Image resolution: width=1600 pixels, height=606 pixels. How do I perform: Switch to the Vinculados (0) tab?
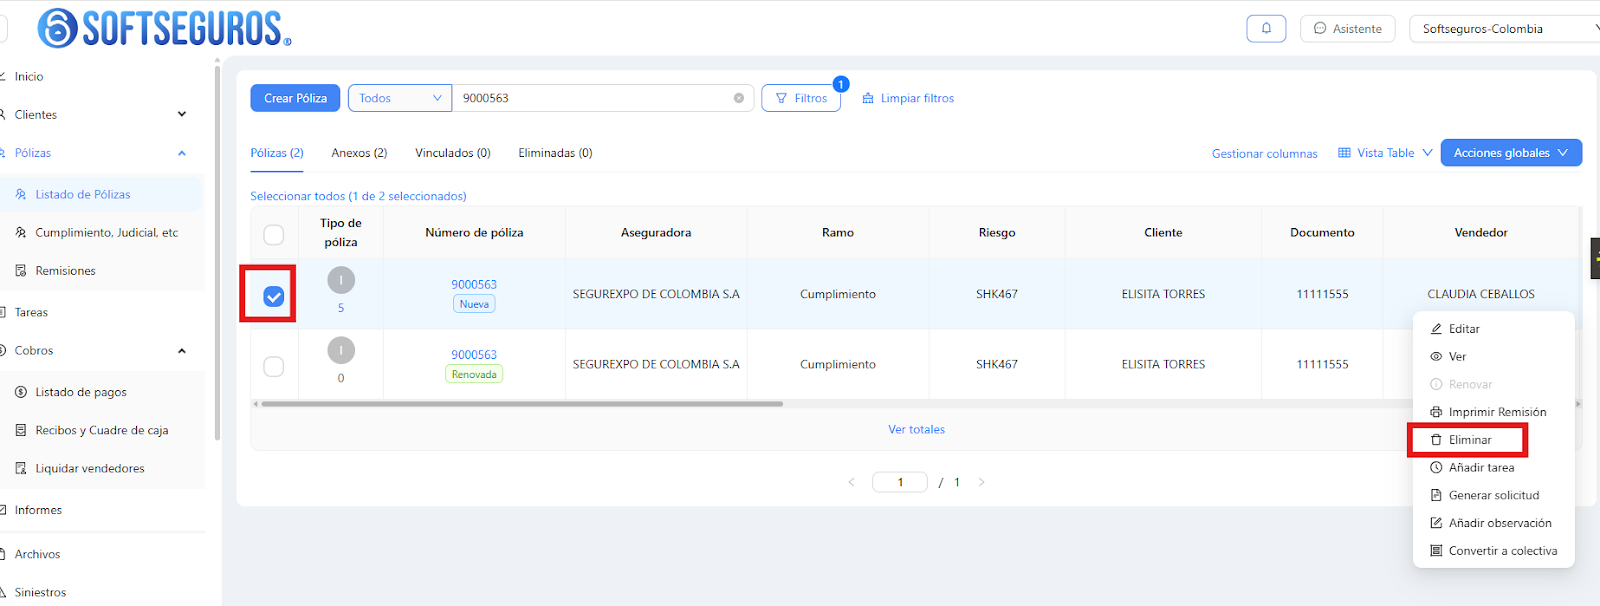[x=453, y=153]
